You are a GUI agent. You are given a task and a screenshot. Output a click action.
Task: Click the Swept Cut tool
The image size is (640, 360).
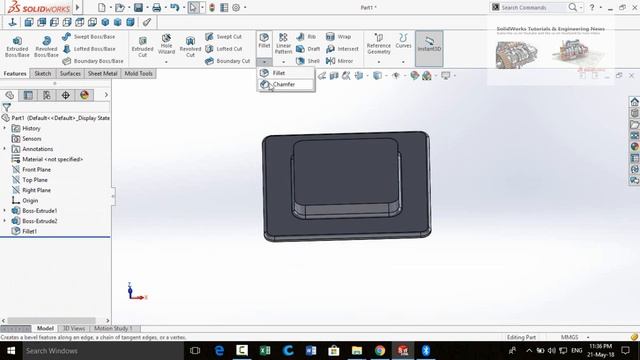pyautogui.click(x=224, y=37)
